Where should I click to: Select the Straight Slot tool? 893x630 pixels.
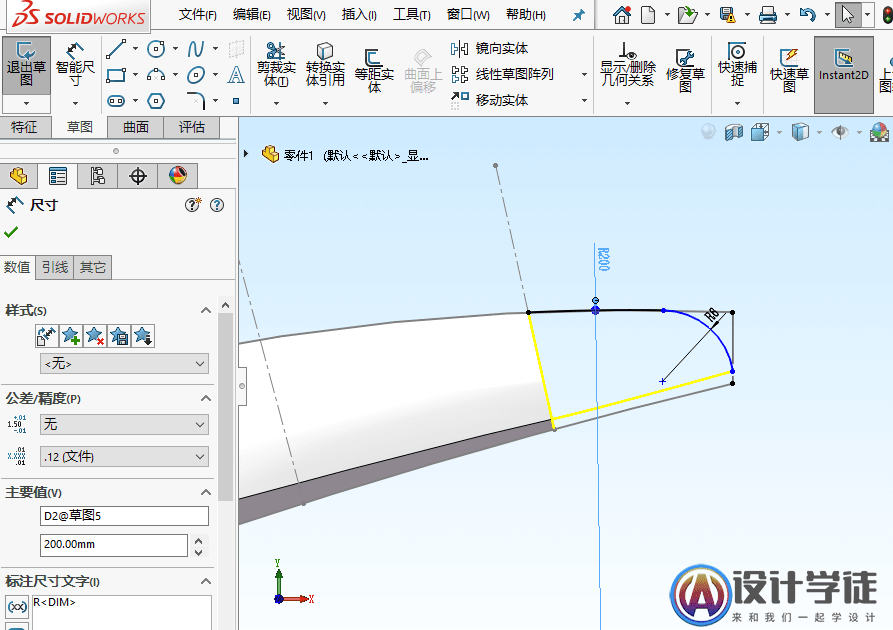point(116,101)
